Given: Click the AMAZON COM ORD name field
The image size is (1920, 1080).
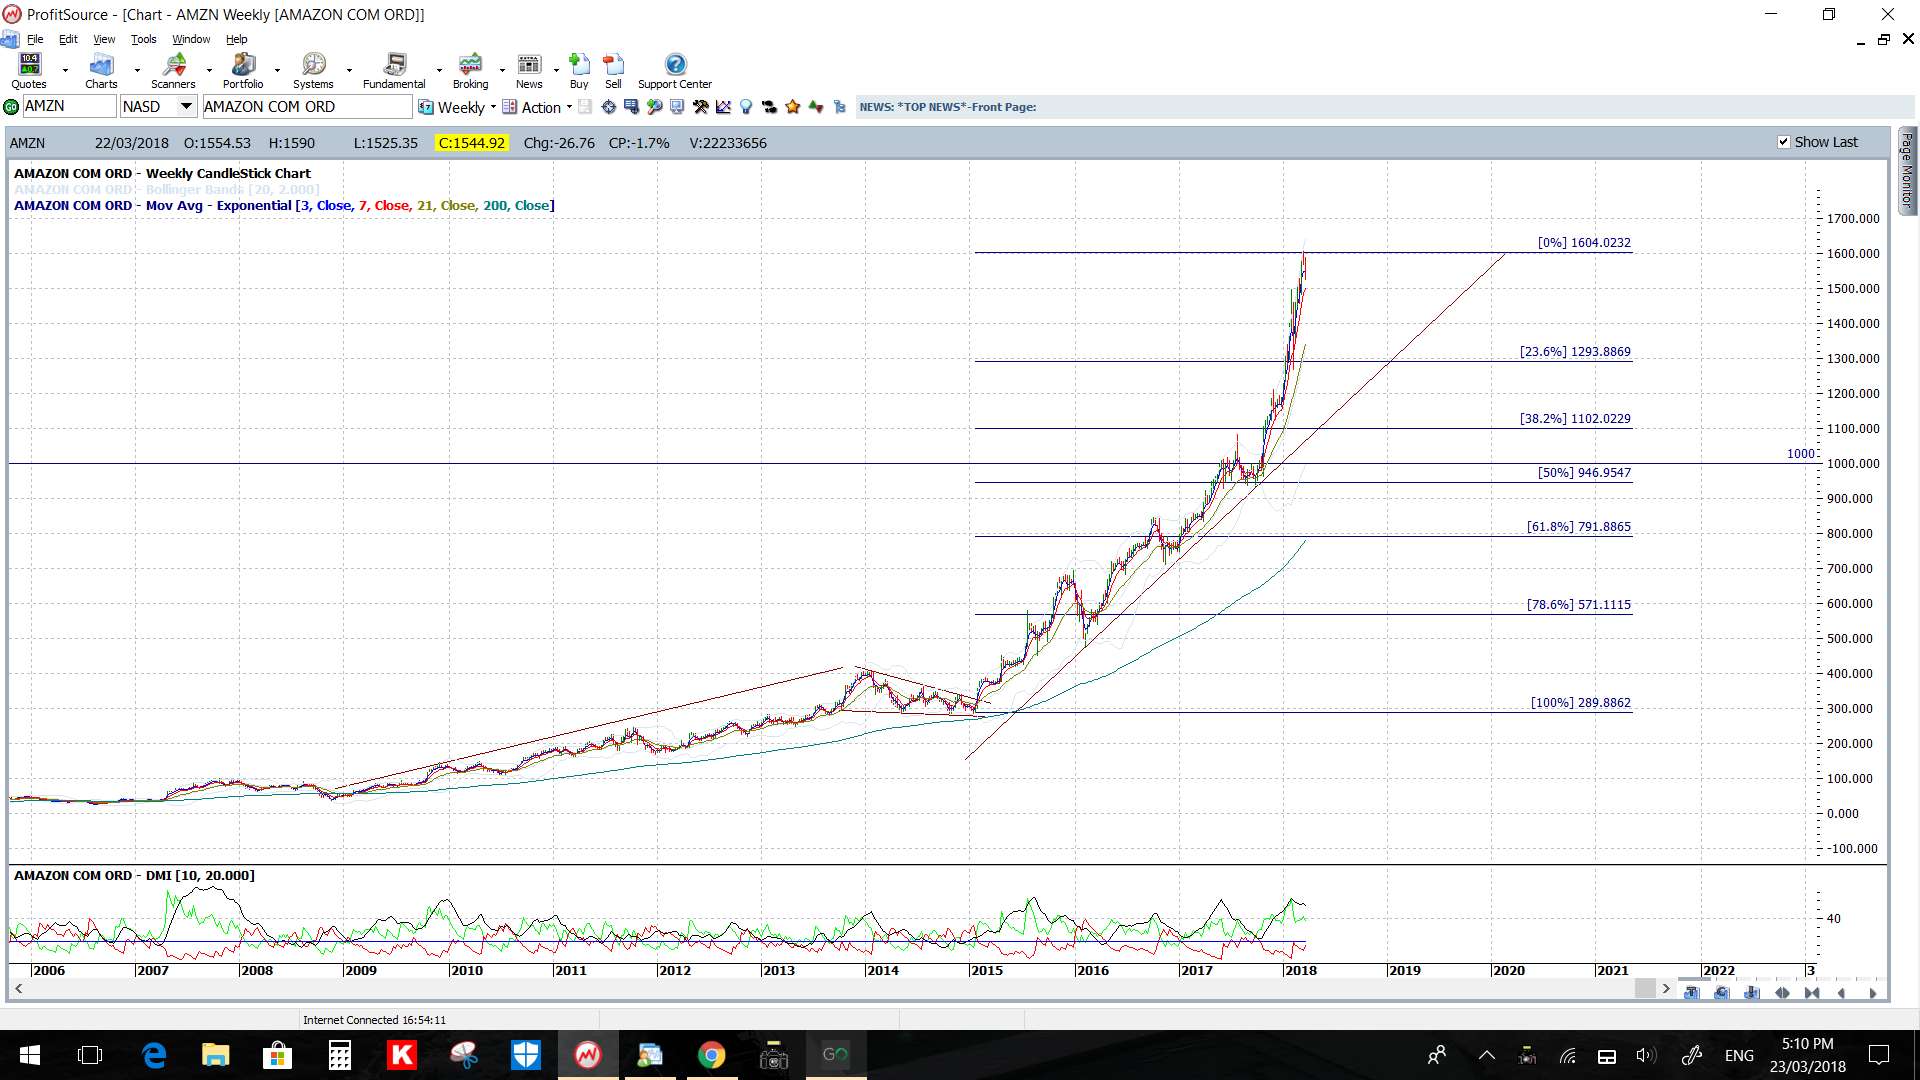Looking at the screenshot, I should click(x=307, y=107).
